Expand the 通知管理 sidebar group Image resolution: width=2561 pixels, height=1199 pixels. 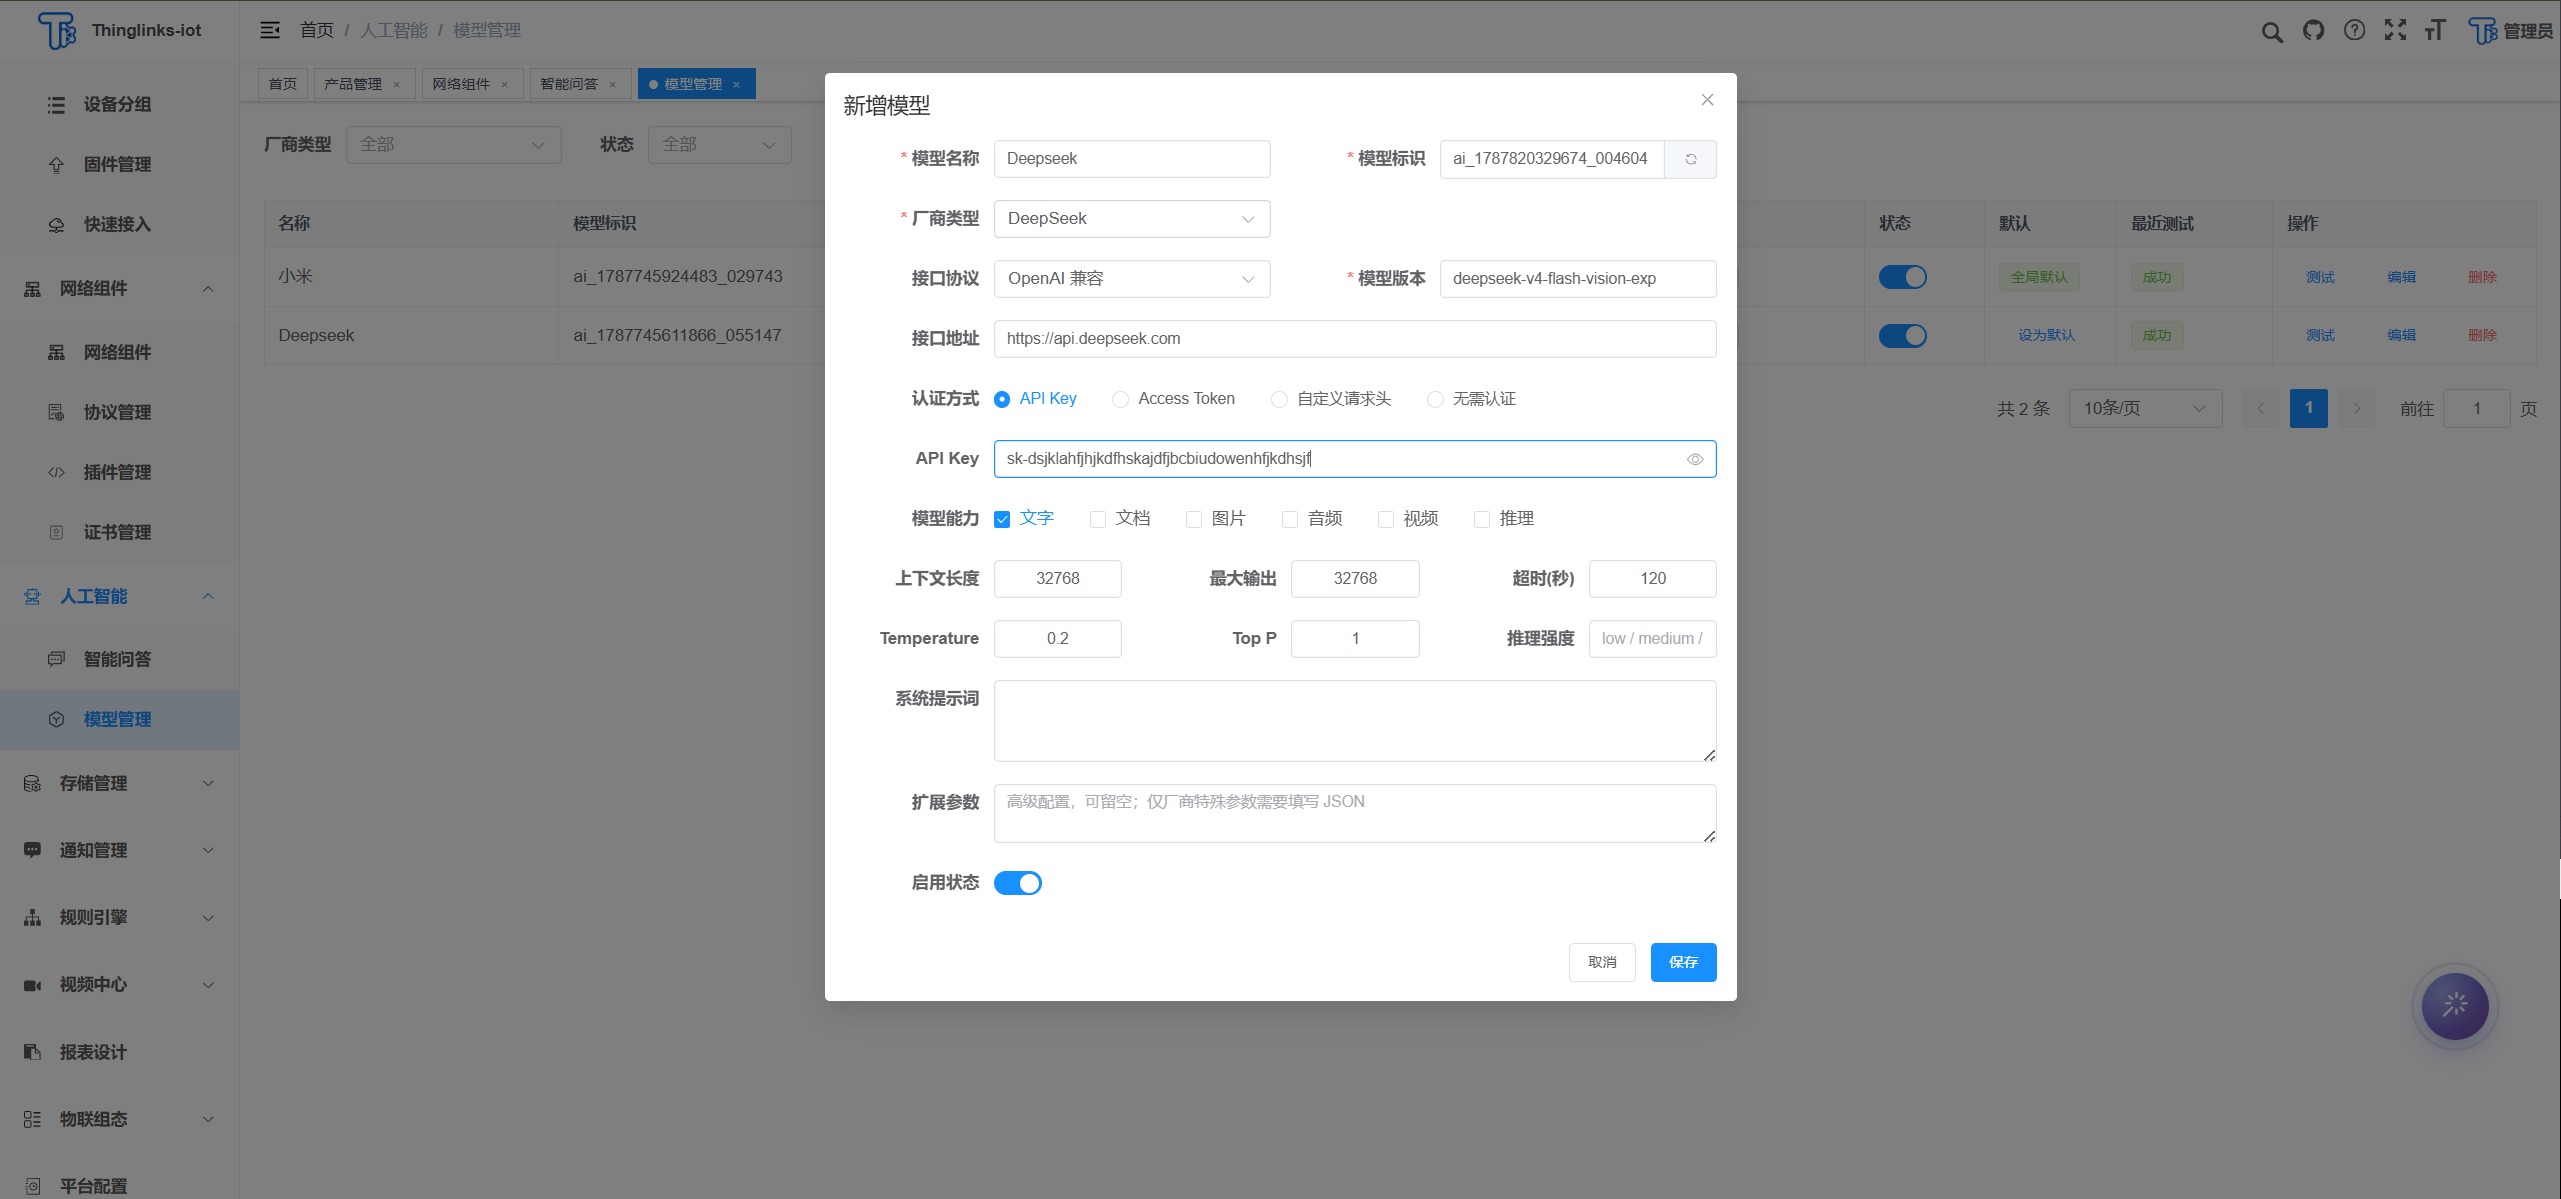coord(120,850)
